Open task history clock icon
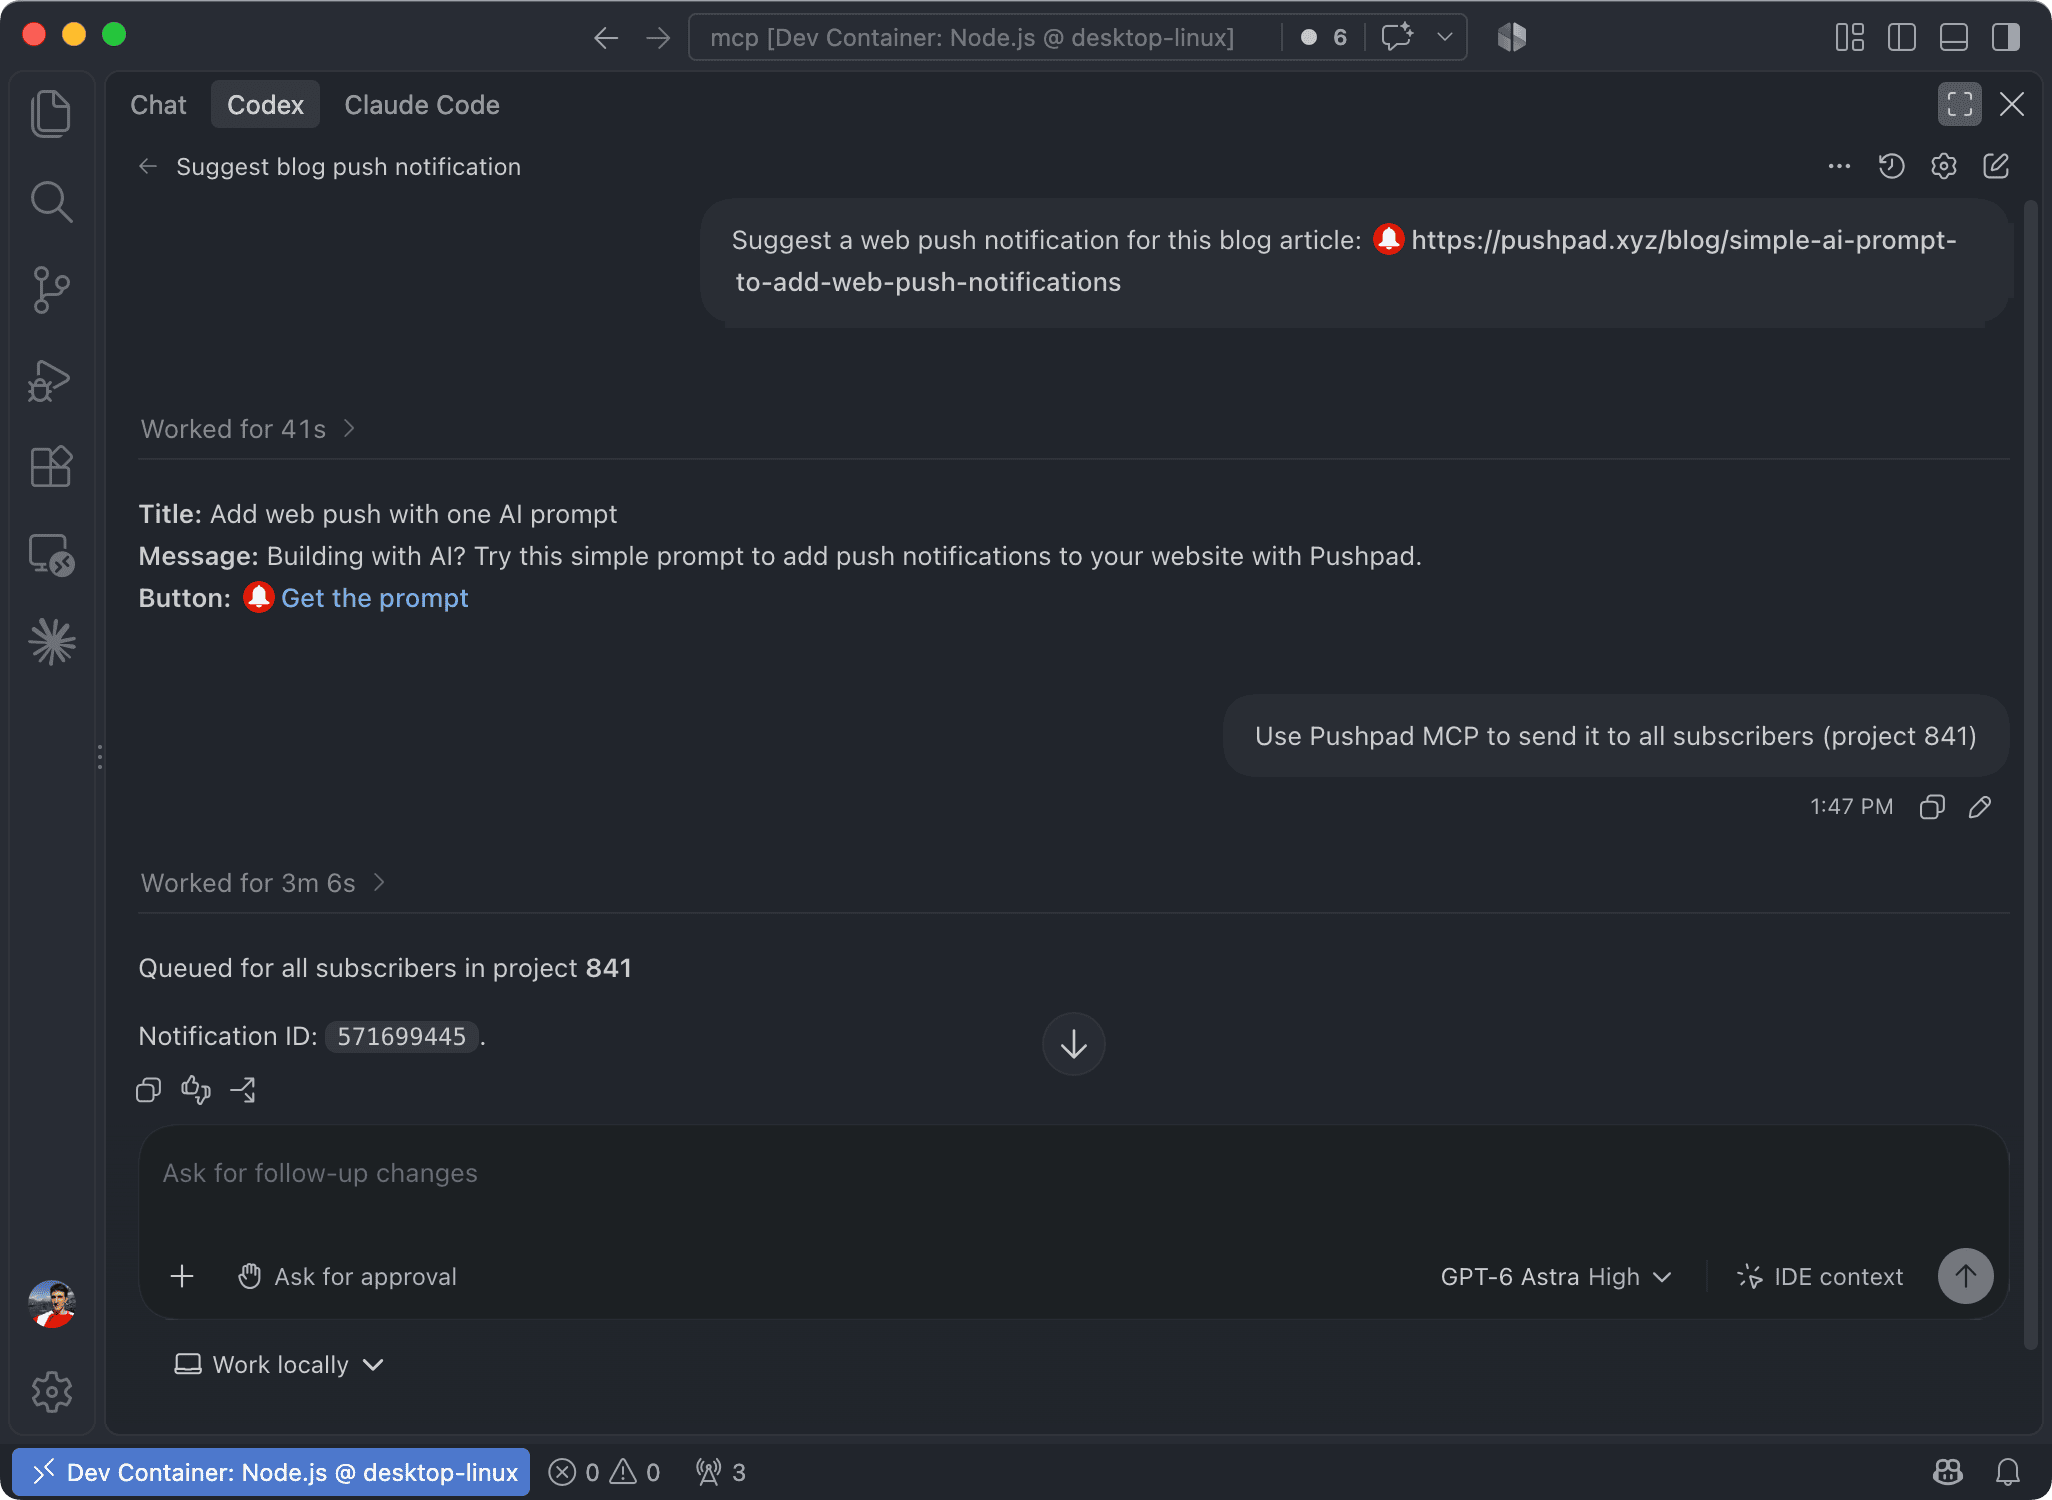Screen dimensions: 2052x1500 pos(1891,166)
